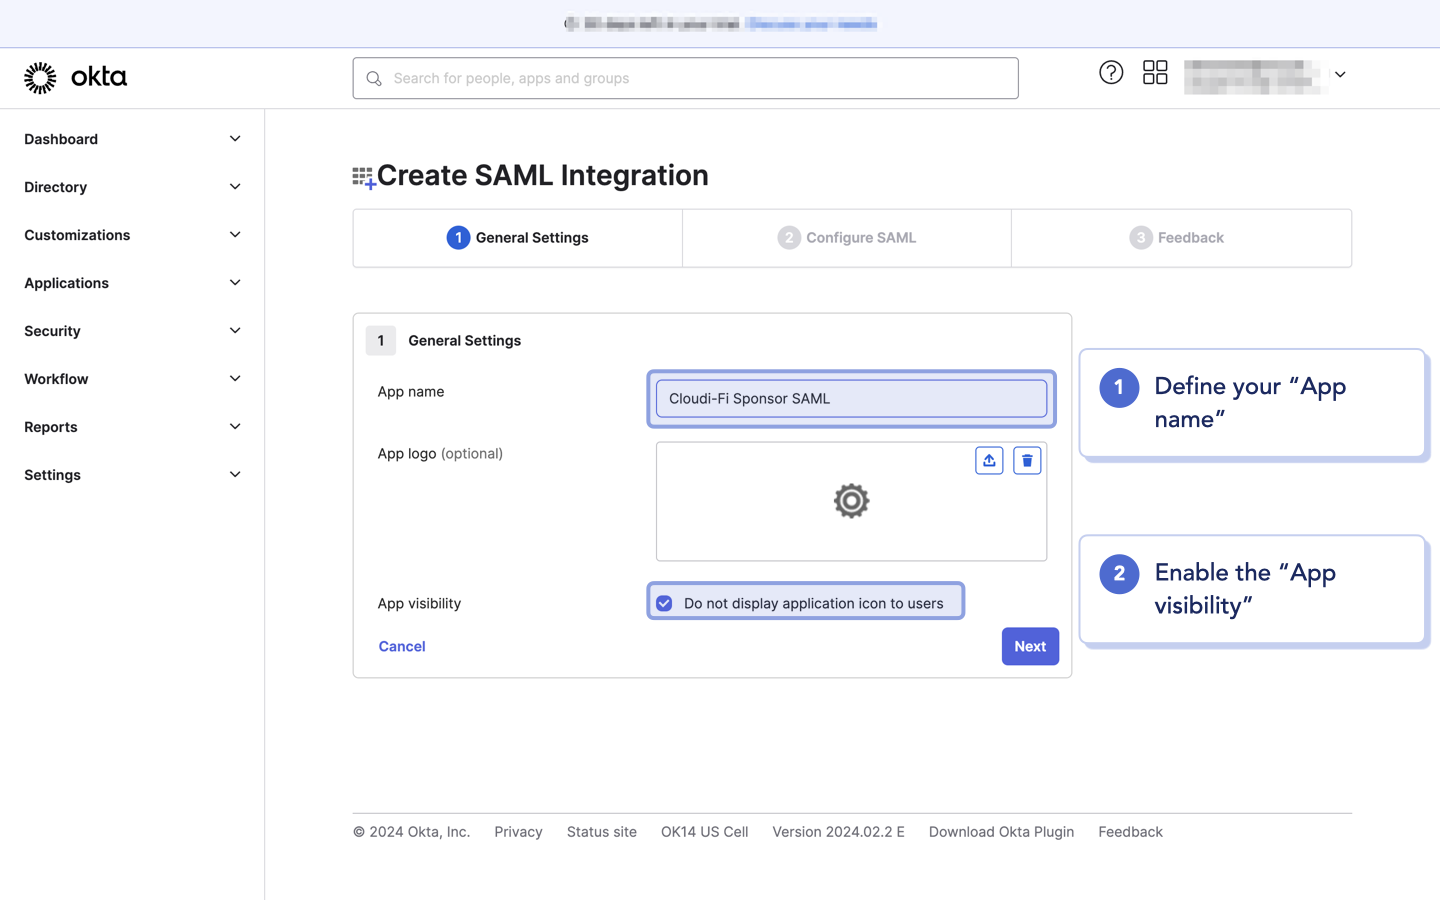This screenshot has height=900, width=1440.
Task: Click the App name input field
Action: (x=851, y=398)
